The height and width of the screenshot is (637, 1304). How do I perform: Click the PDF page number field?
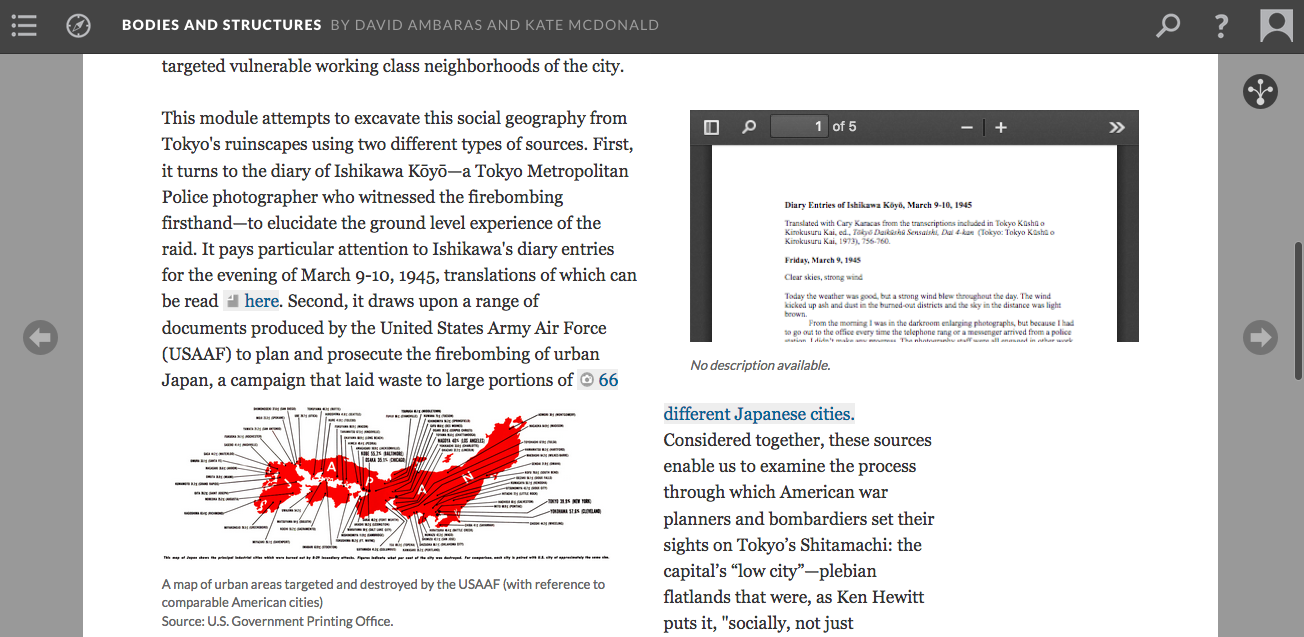click(x=799, y=127)
